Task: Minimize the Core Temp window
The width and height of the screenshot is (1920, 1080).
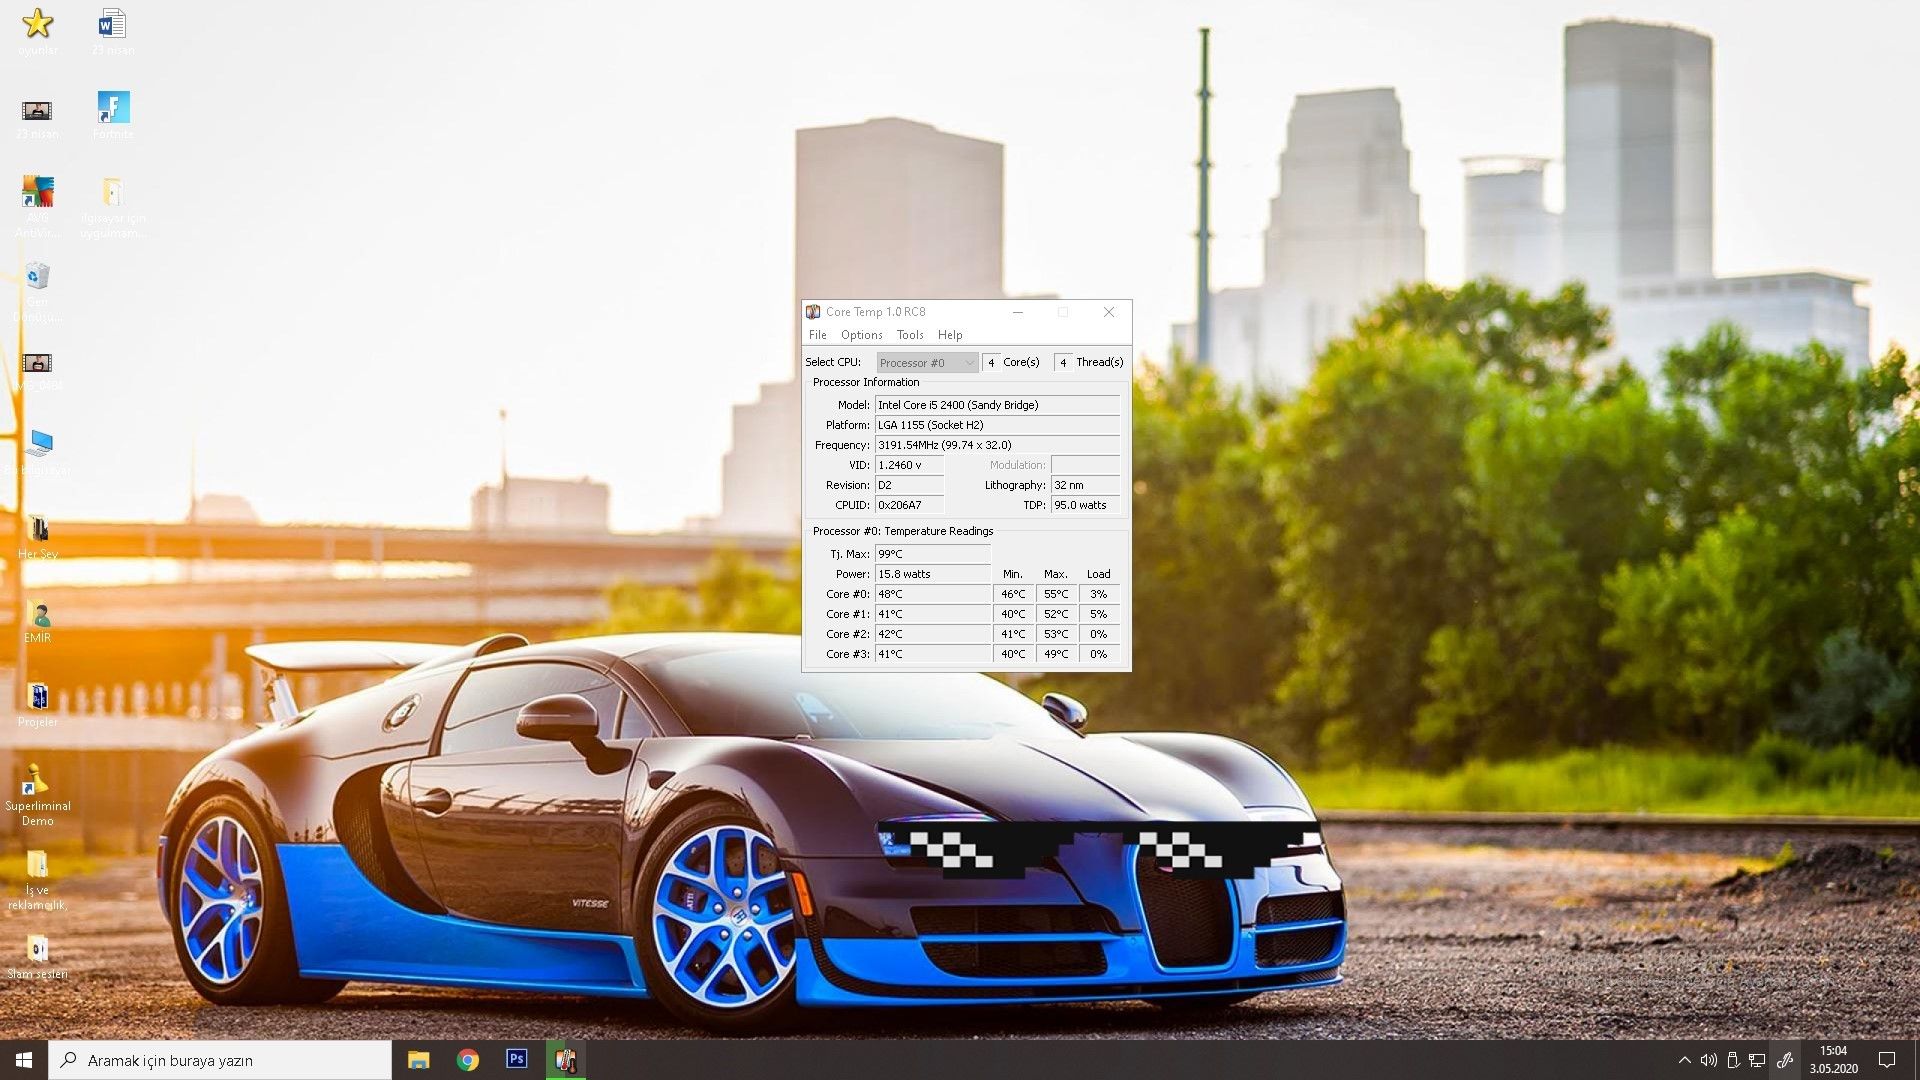Action: click(x=1017, y=312)
